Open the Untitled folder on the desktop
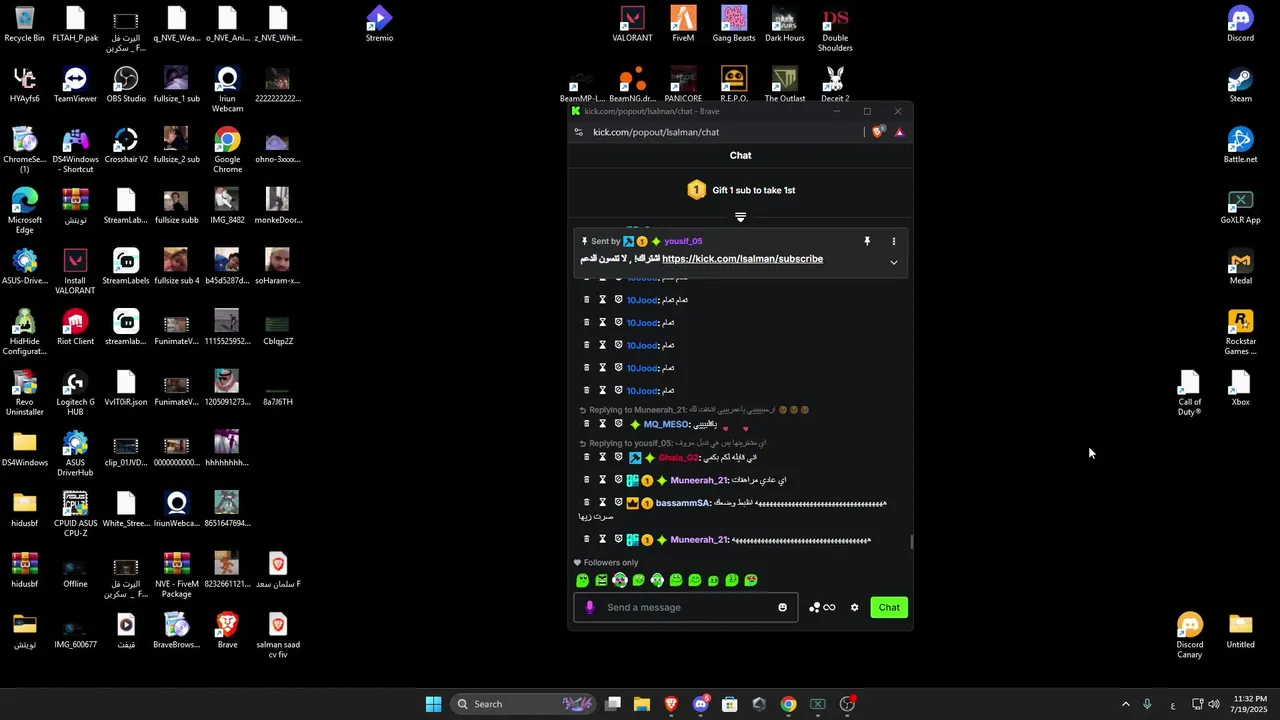 tap(1240, 631)
